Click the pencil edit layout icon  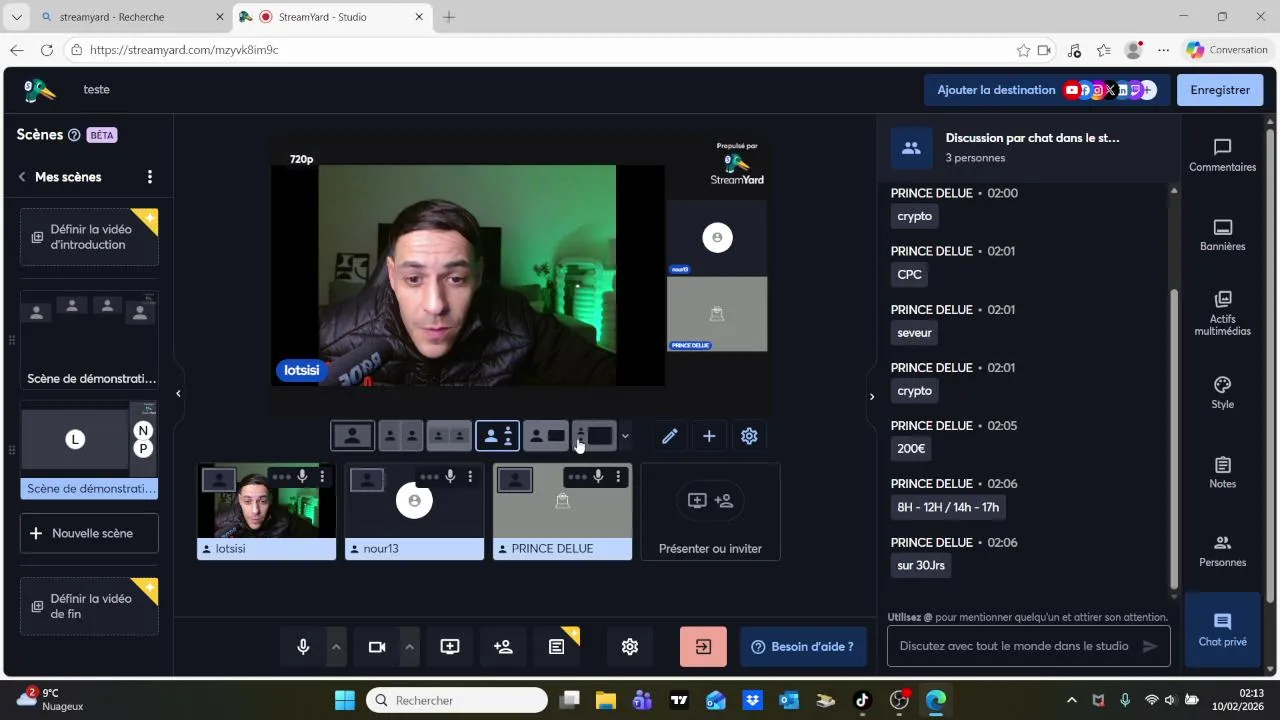click(x=669, y=436)
